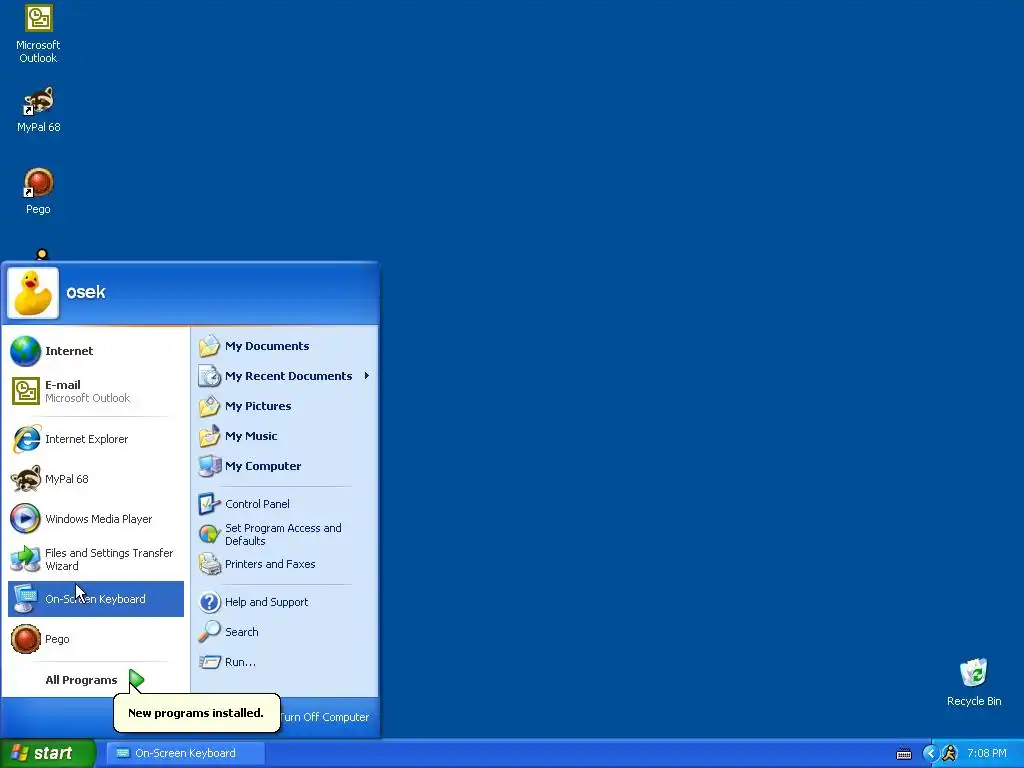Expand the My Recent Documents submenu arrow
Image resolution: width=1024 pixels, height=768 pixels.
[x=367, y=376]
